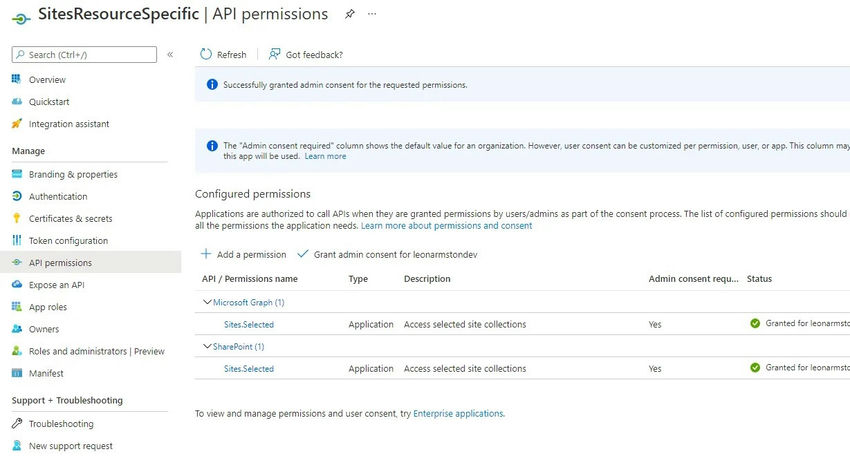Screen dimensions: 850x456
Task: Follow the Learn more link in info banner
Action: [x=325, y=156]
